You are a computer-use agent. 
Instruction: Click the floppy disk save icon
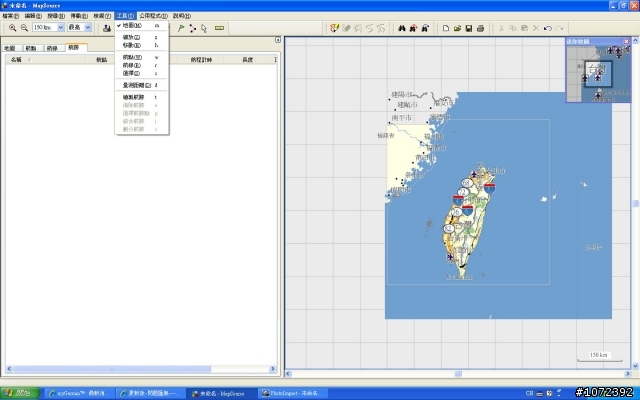[469, 28]
